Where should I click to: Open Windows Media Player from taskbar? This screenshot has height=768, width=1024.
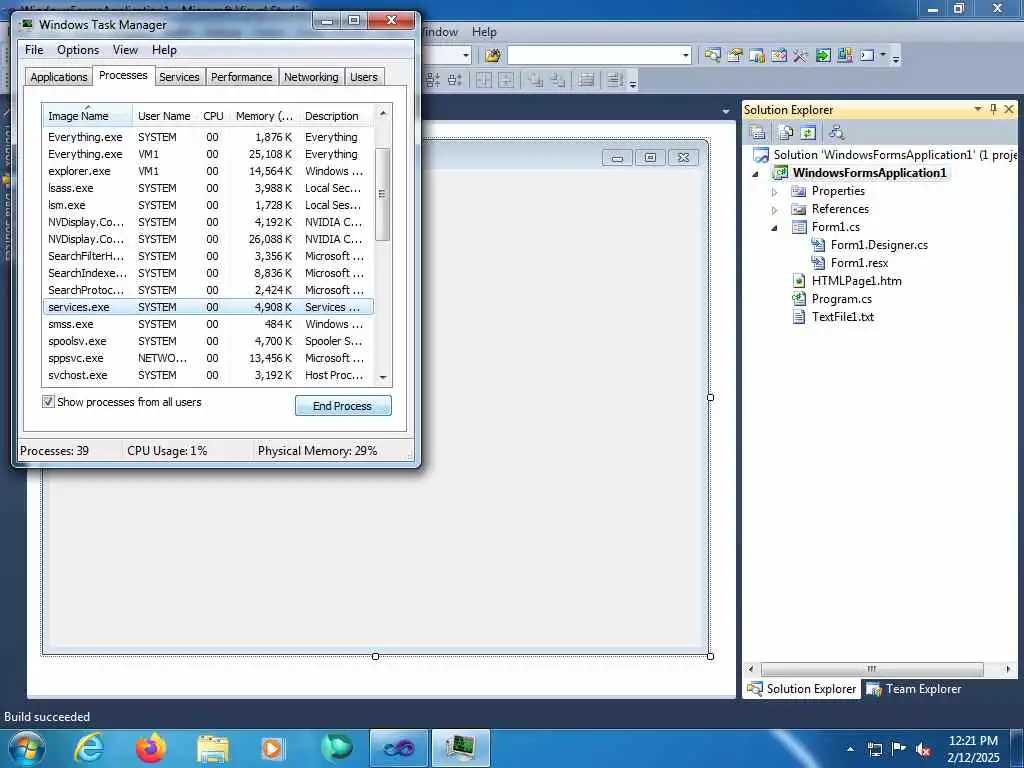[x=272, y=748]
